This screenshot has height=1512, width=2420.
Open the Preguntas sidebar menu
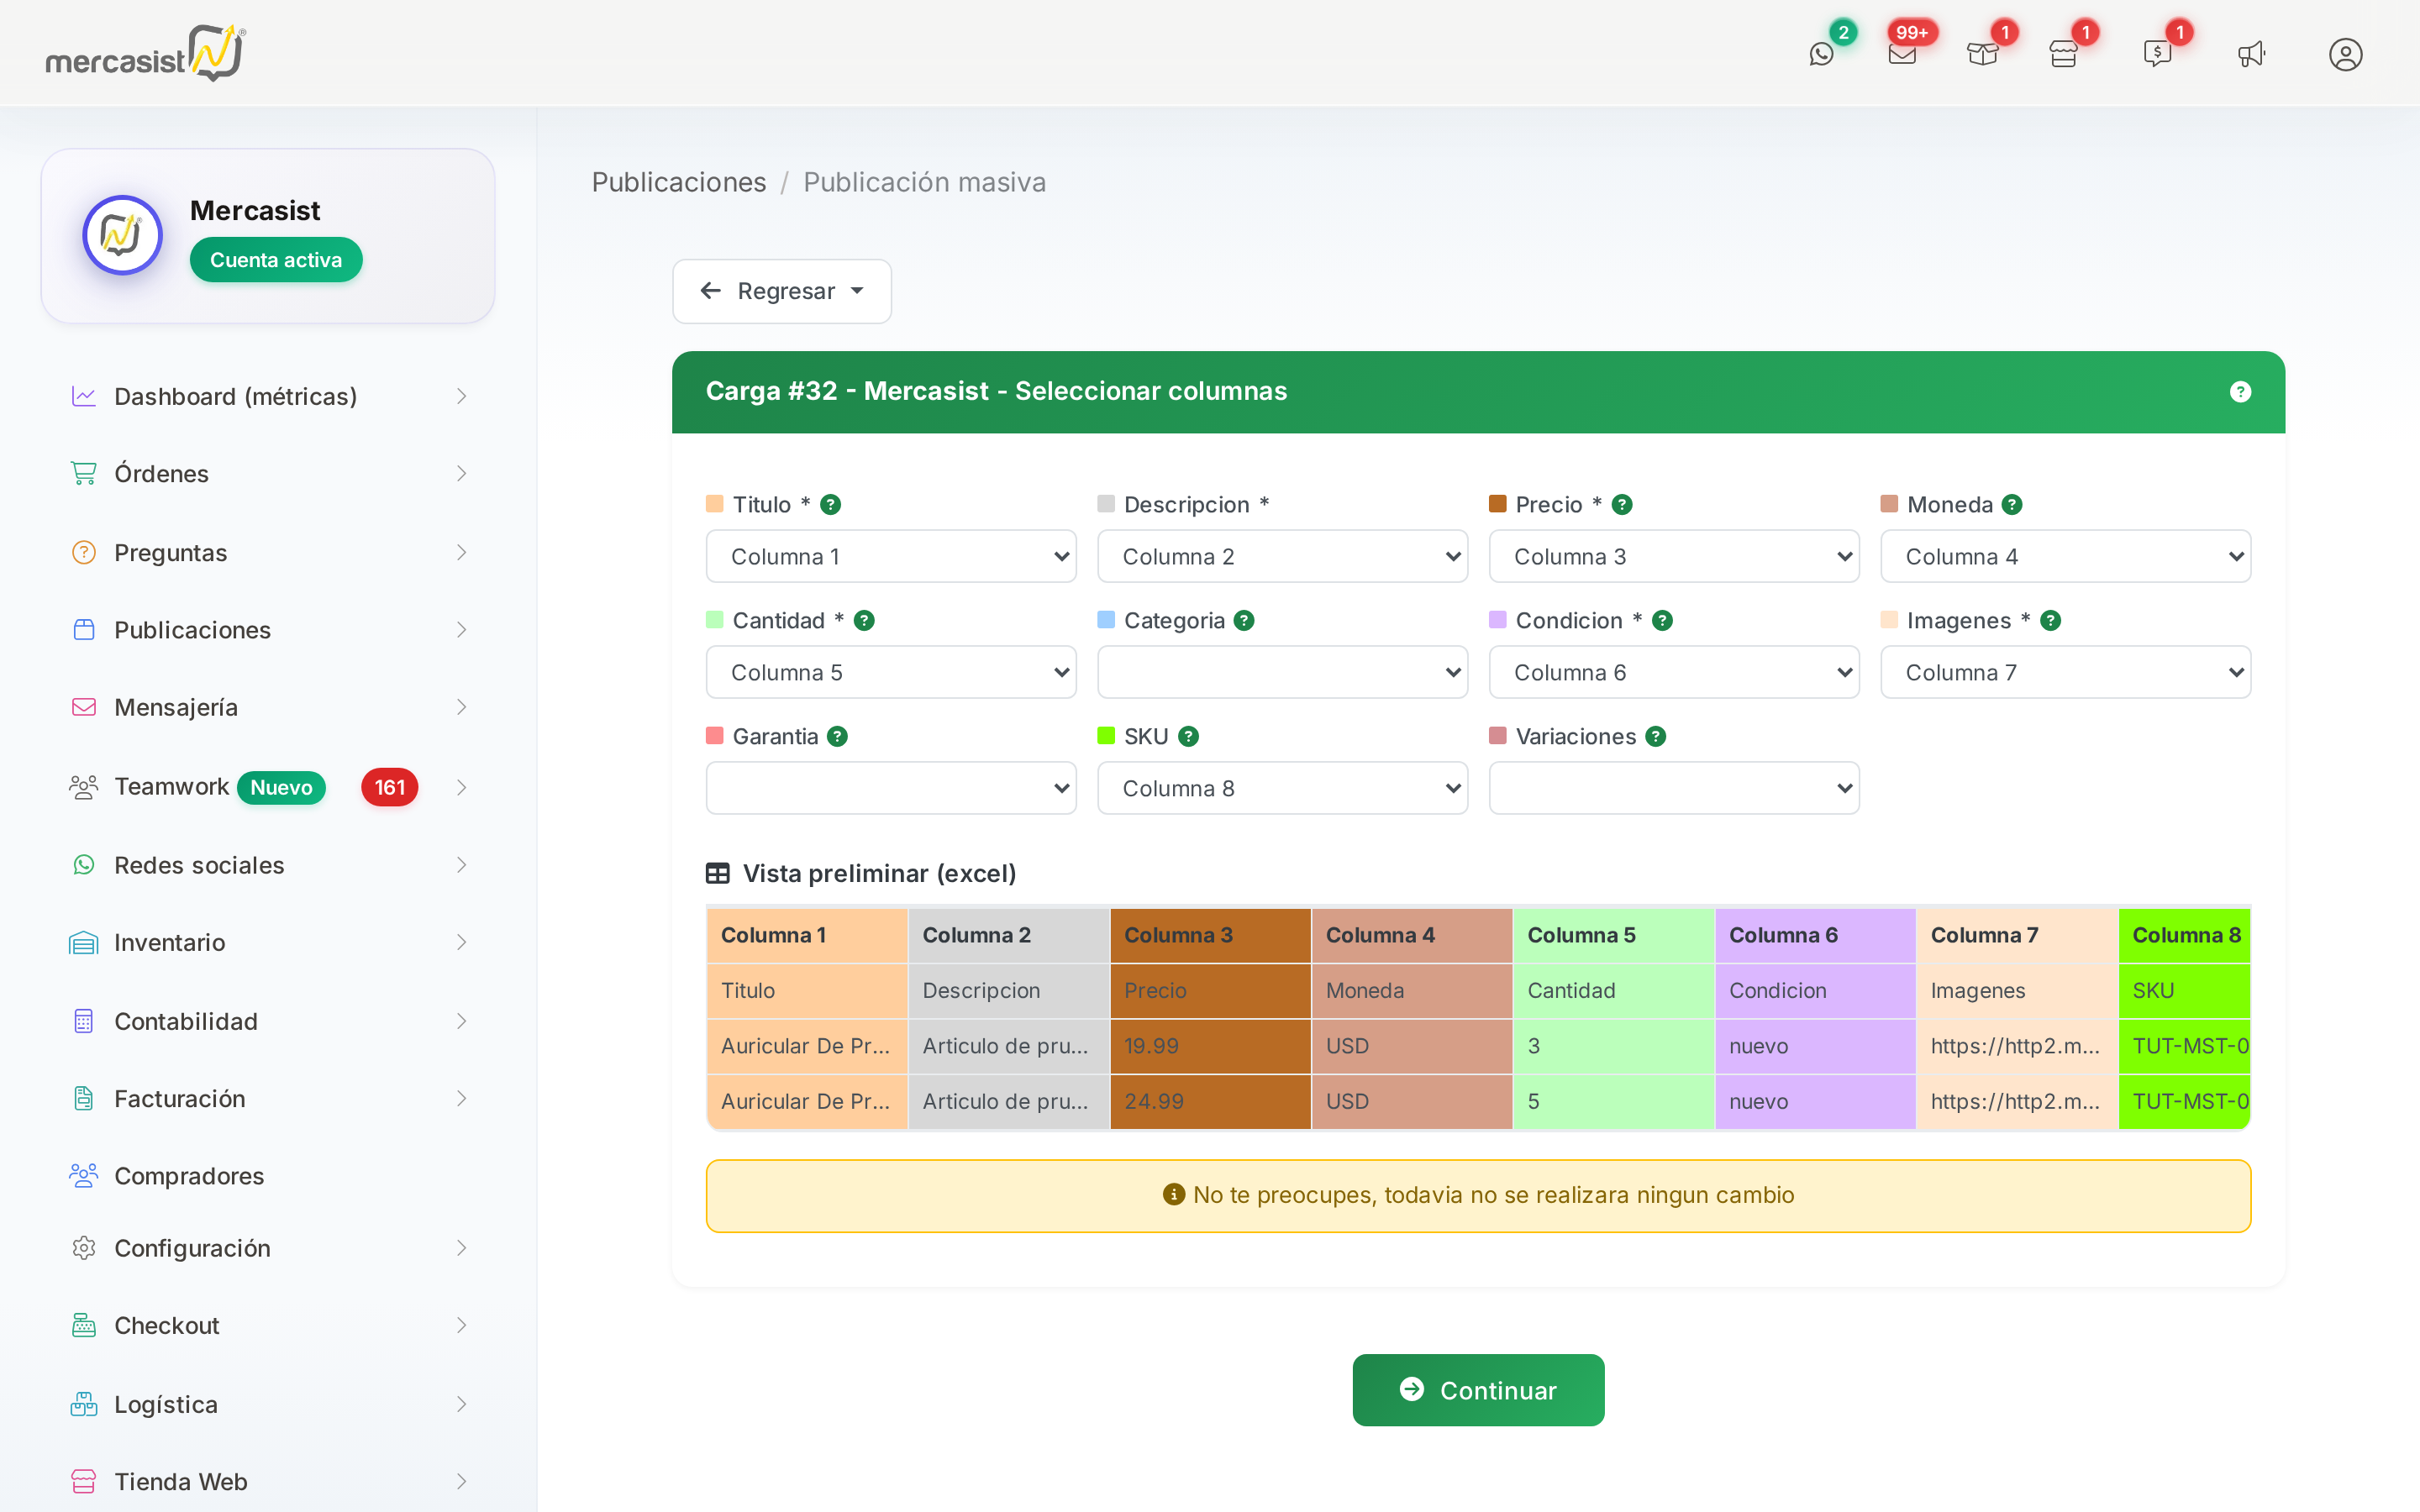pyautogui.click(x=268, y=553)
